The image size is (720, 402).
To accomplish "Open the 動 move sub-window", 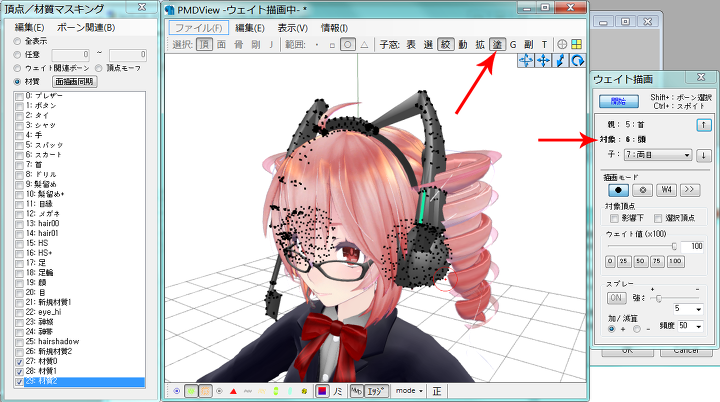I will [463, 45].
